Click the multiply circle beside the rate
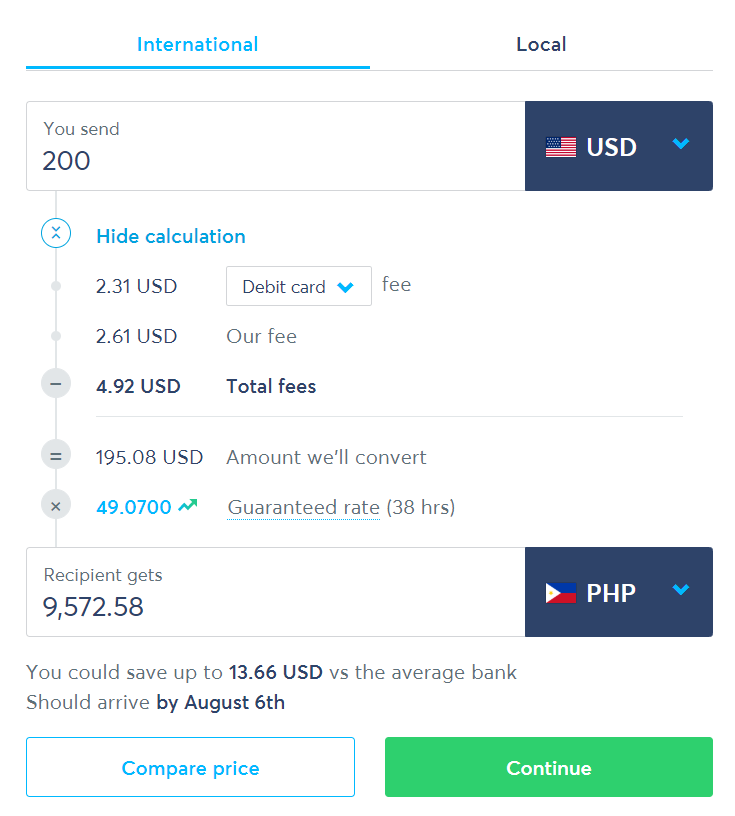The image size is (735, 816). coord(56,506)
